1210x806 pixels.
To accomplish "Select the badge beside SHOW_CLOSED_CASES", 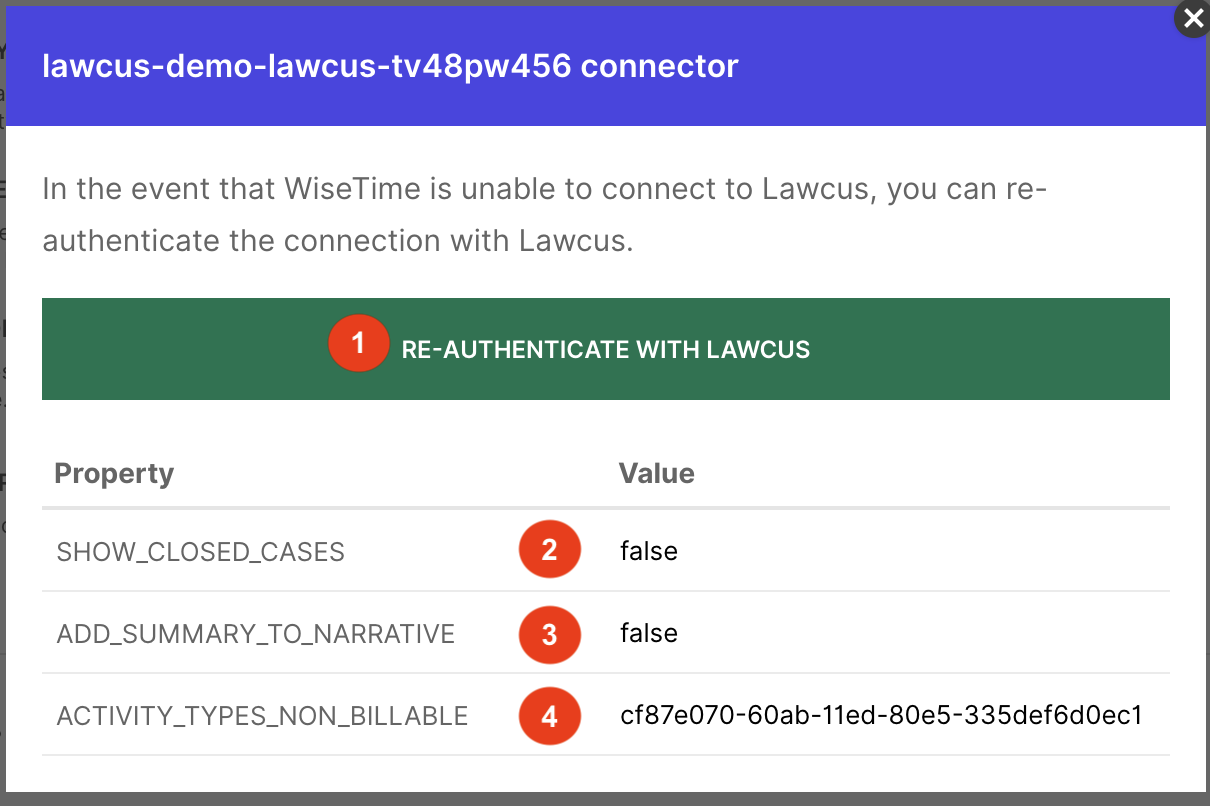I will [x=550, y=549].
